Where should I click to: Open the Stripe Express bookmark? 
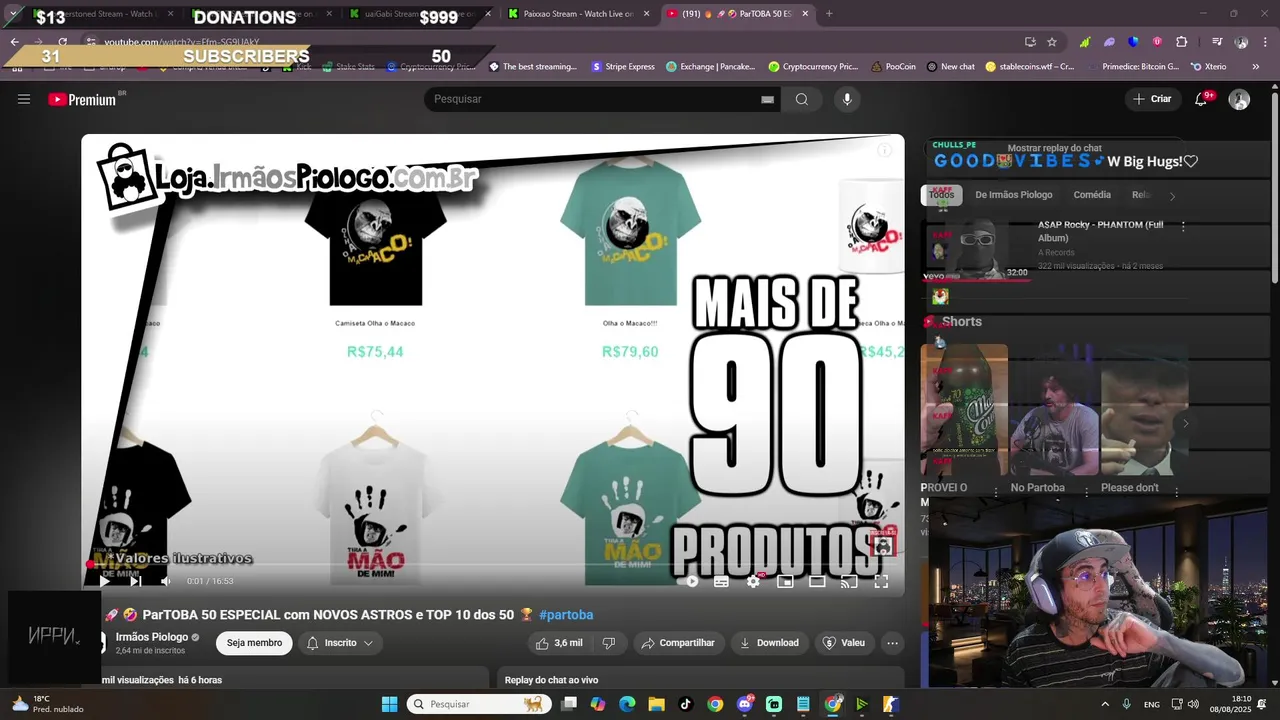tap(623, 67)
